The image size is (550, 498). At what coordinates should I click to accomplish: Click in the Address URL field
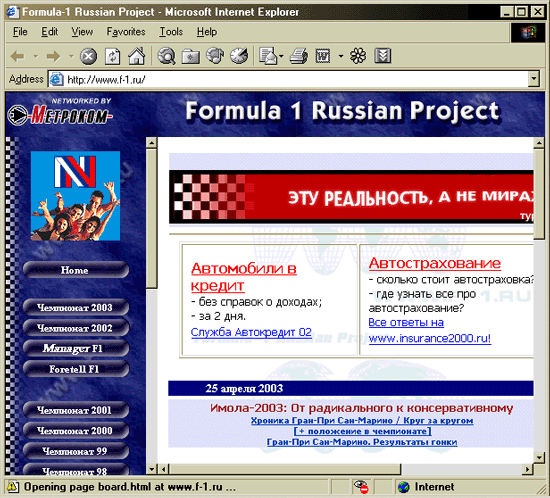[296, 80]
